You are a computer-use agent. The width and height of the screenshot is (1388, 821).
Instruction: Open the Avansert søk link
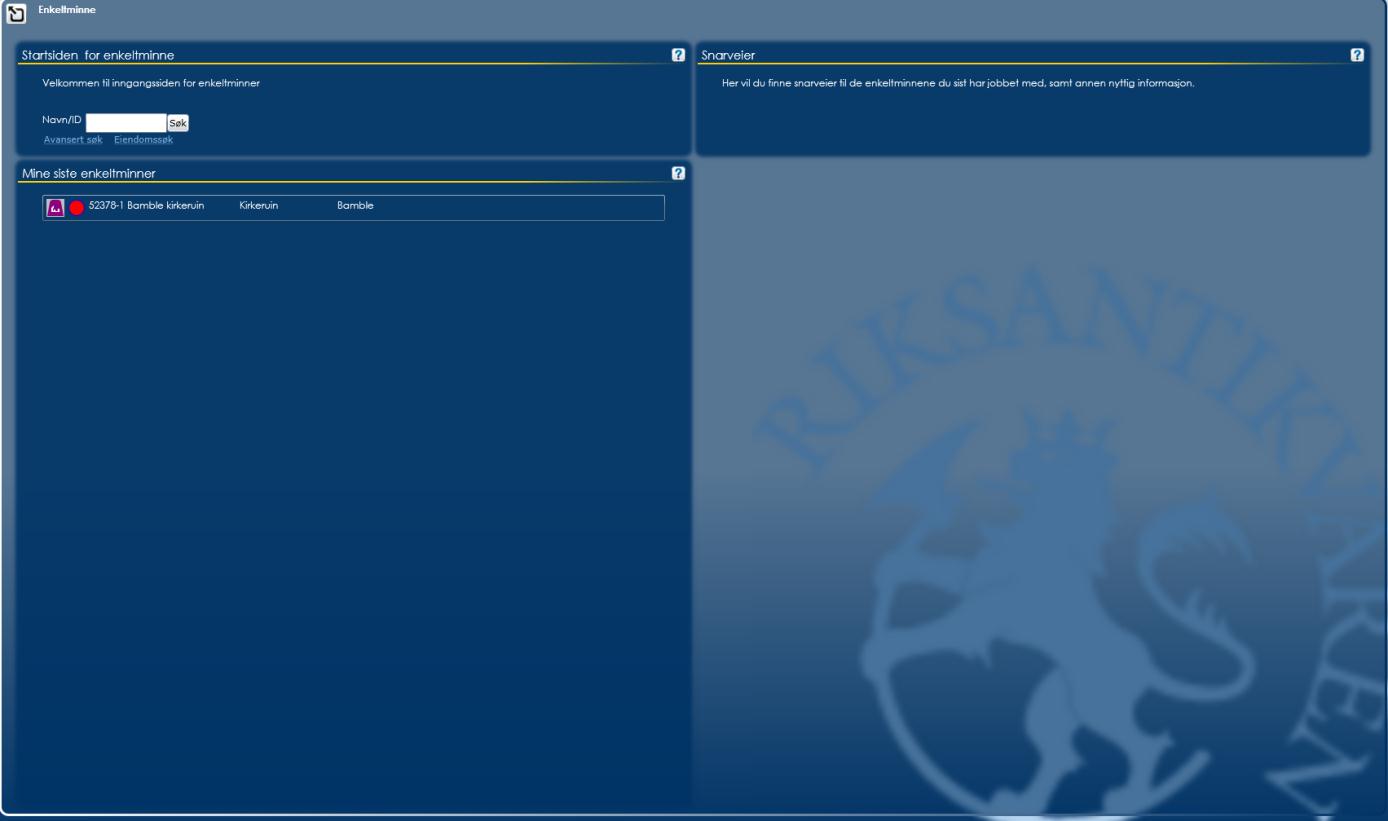pyautogui.click(x=73, y=140)
